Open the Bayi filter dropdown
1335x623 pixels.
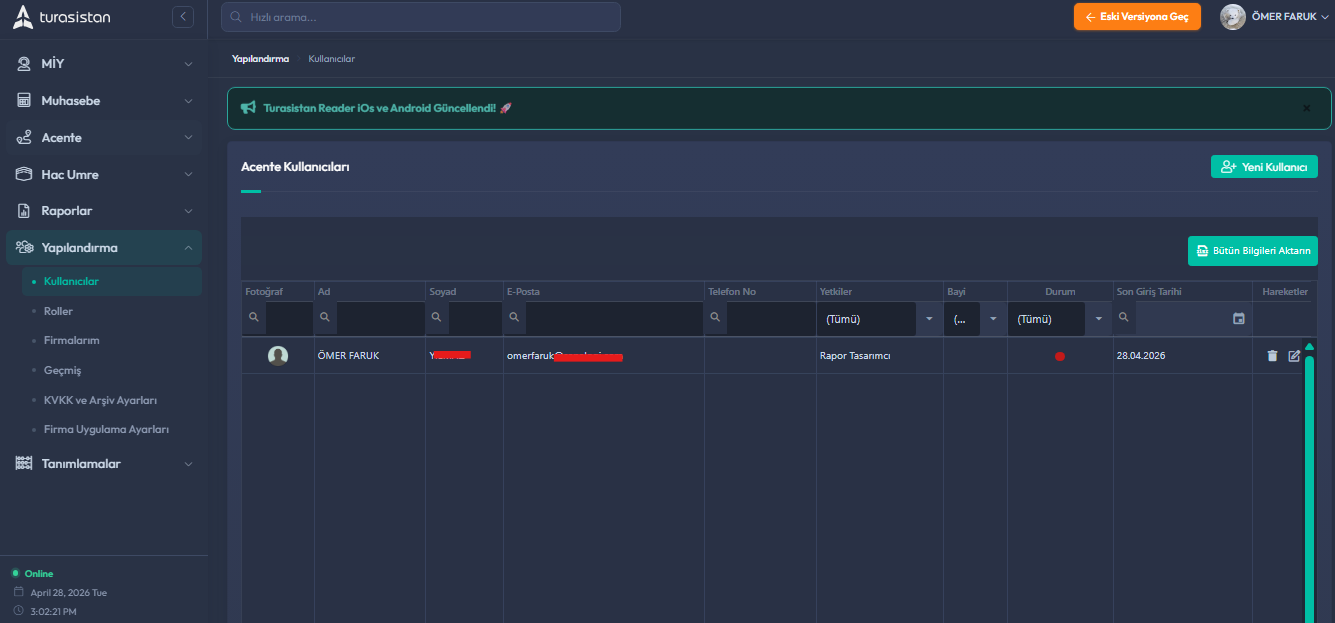click(x=992, y=319)
